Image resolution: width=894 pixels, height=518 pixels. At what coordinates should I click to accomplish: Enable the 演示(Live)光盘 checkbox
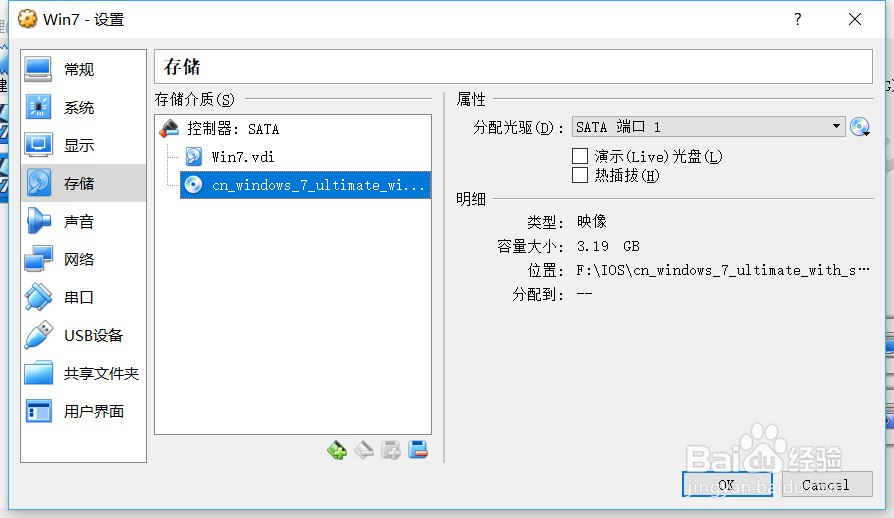(580, 156)
